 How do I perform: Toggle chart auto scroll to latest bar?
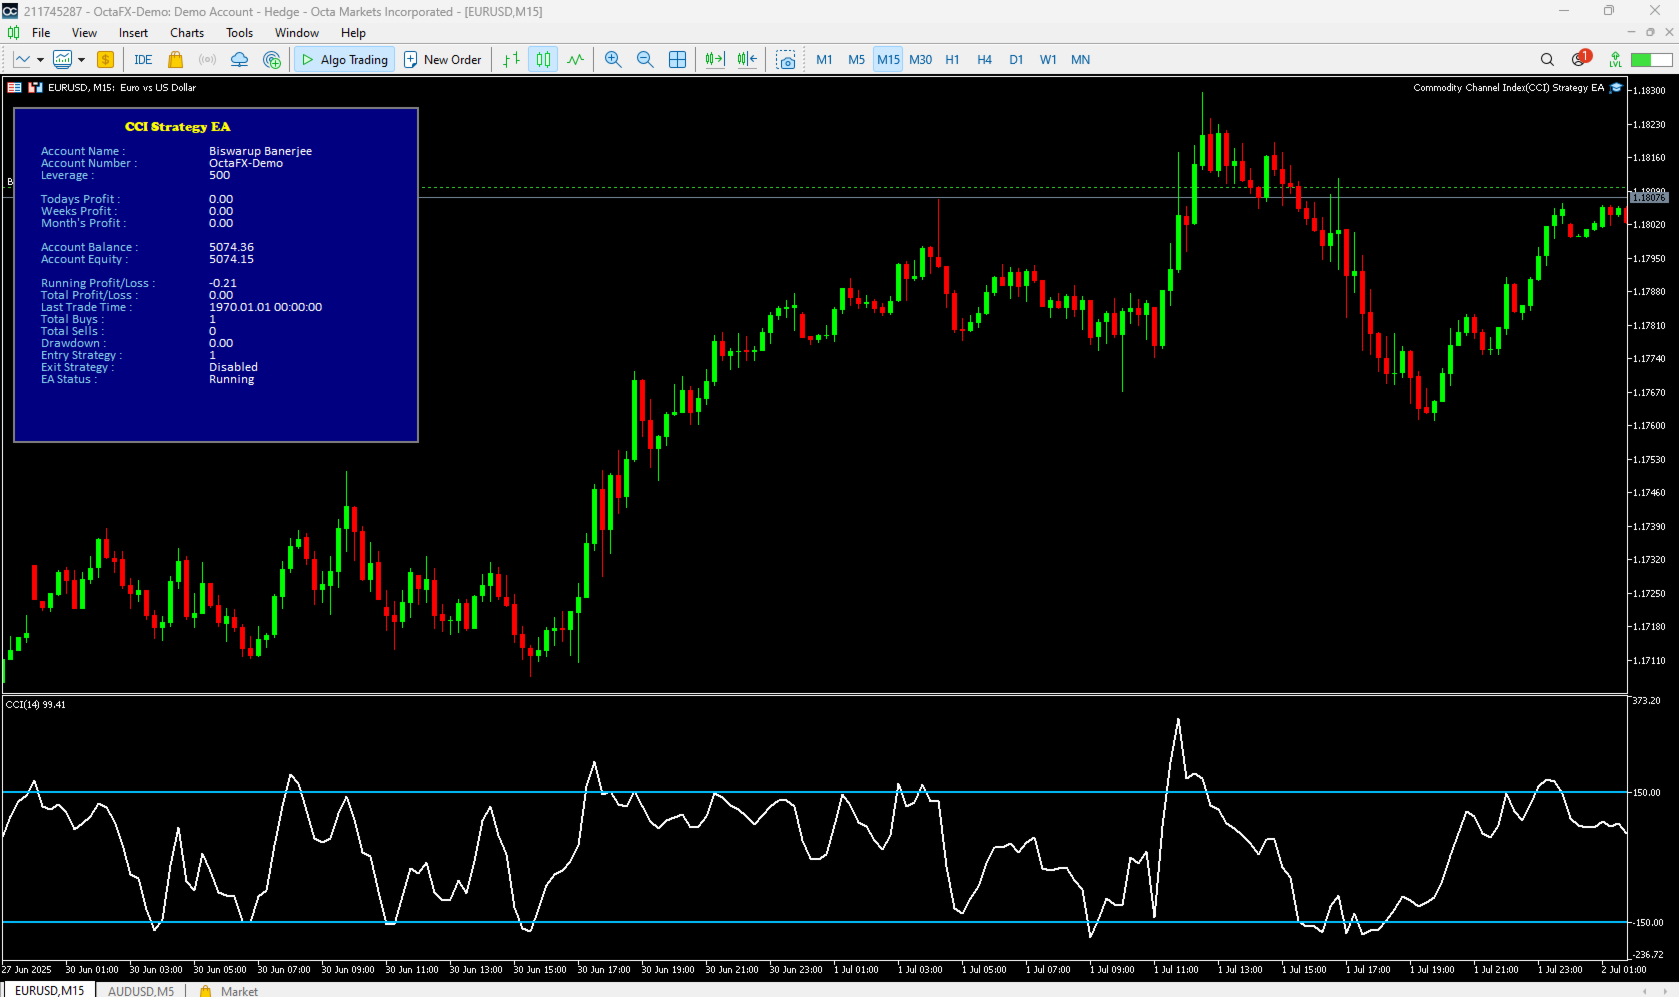pyautogui.click(x=714, y=59)
